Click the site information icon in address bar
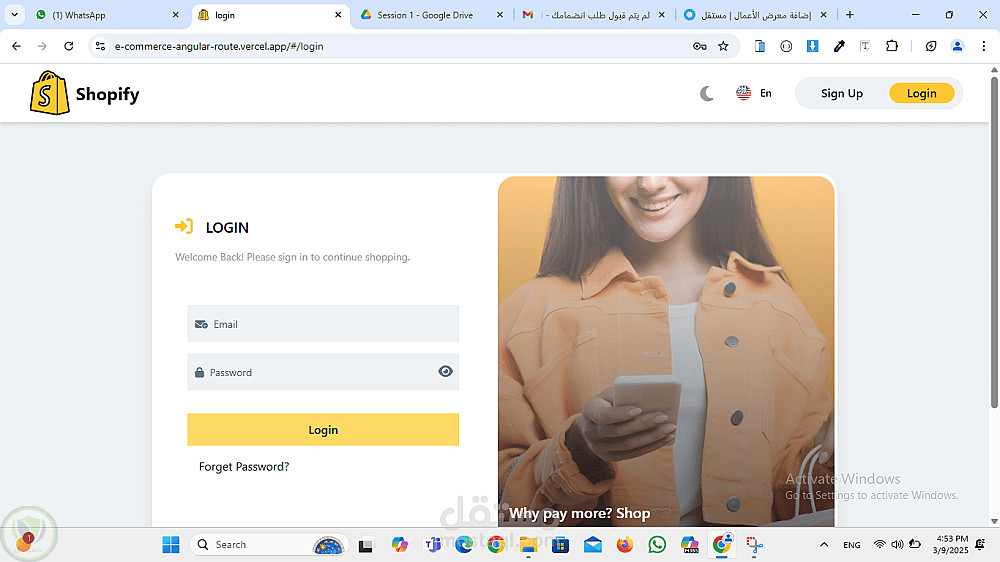 click(x=100, y=46)
